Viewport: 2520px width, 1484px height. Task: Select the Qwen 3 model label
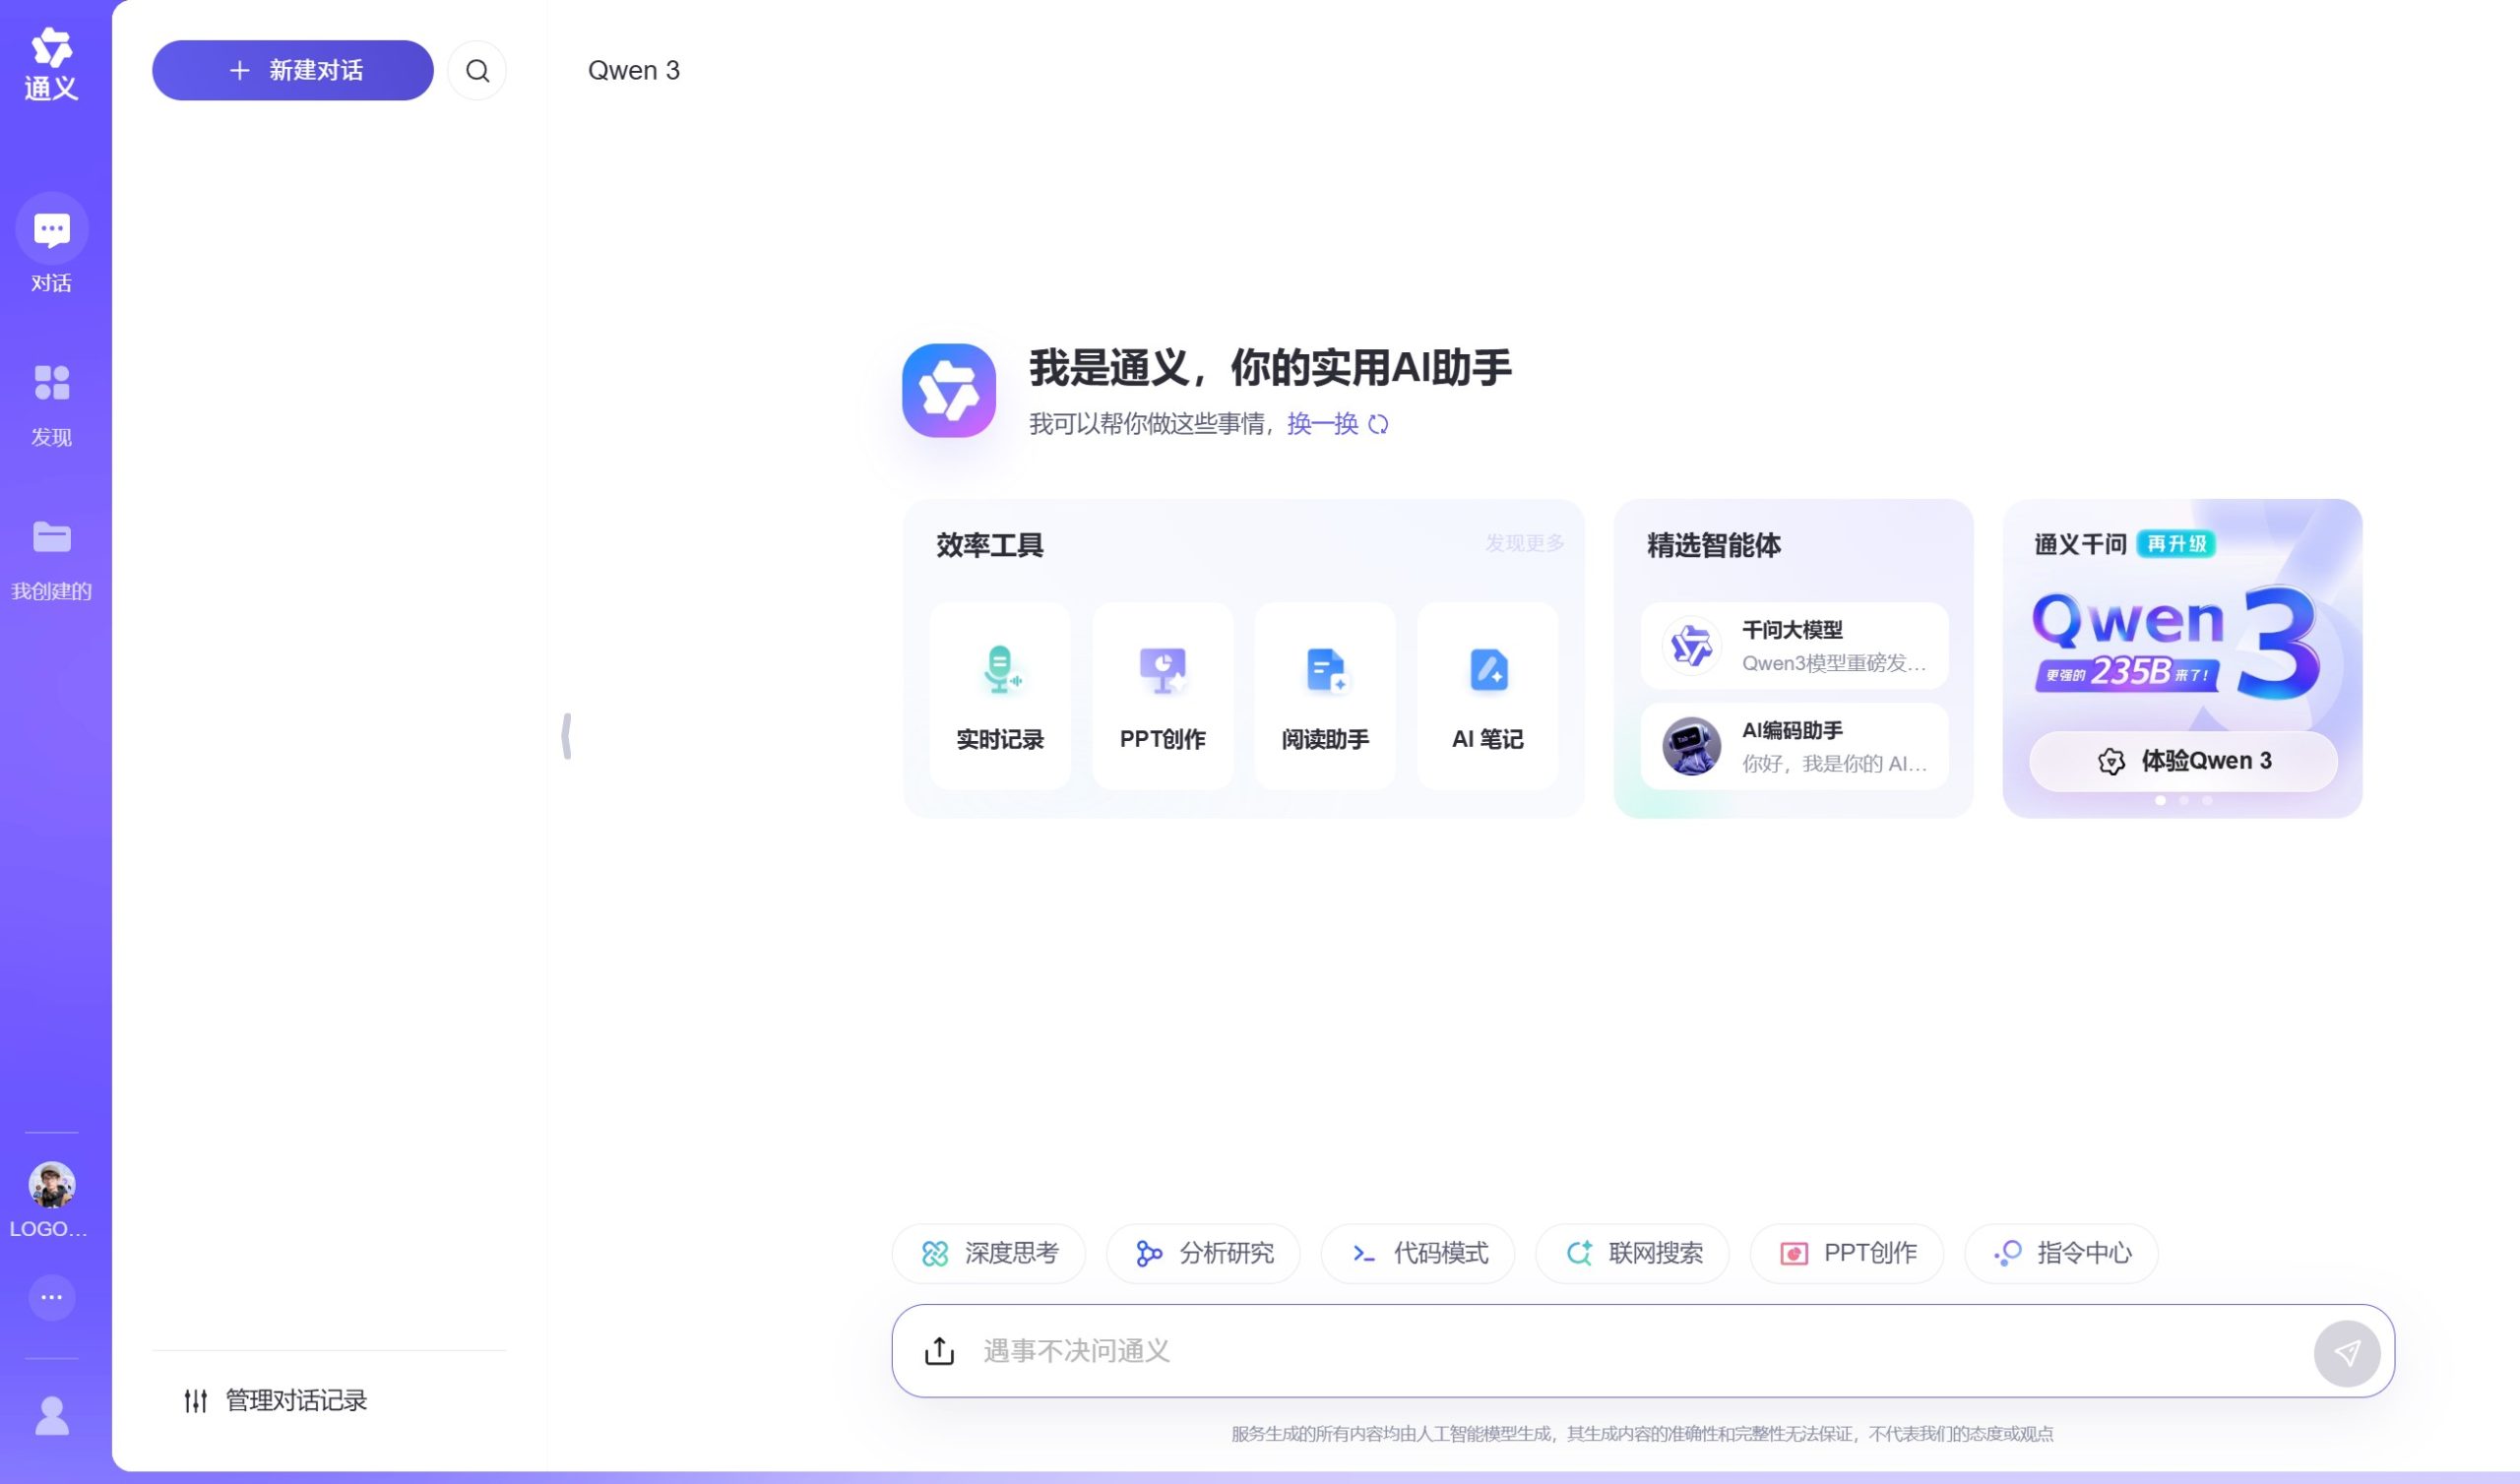point(634,70)
